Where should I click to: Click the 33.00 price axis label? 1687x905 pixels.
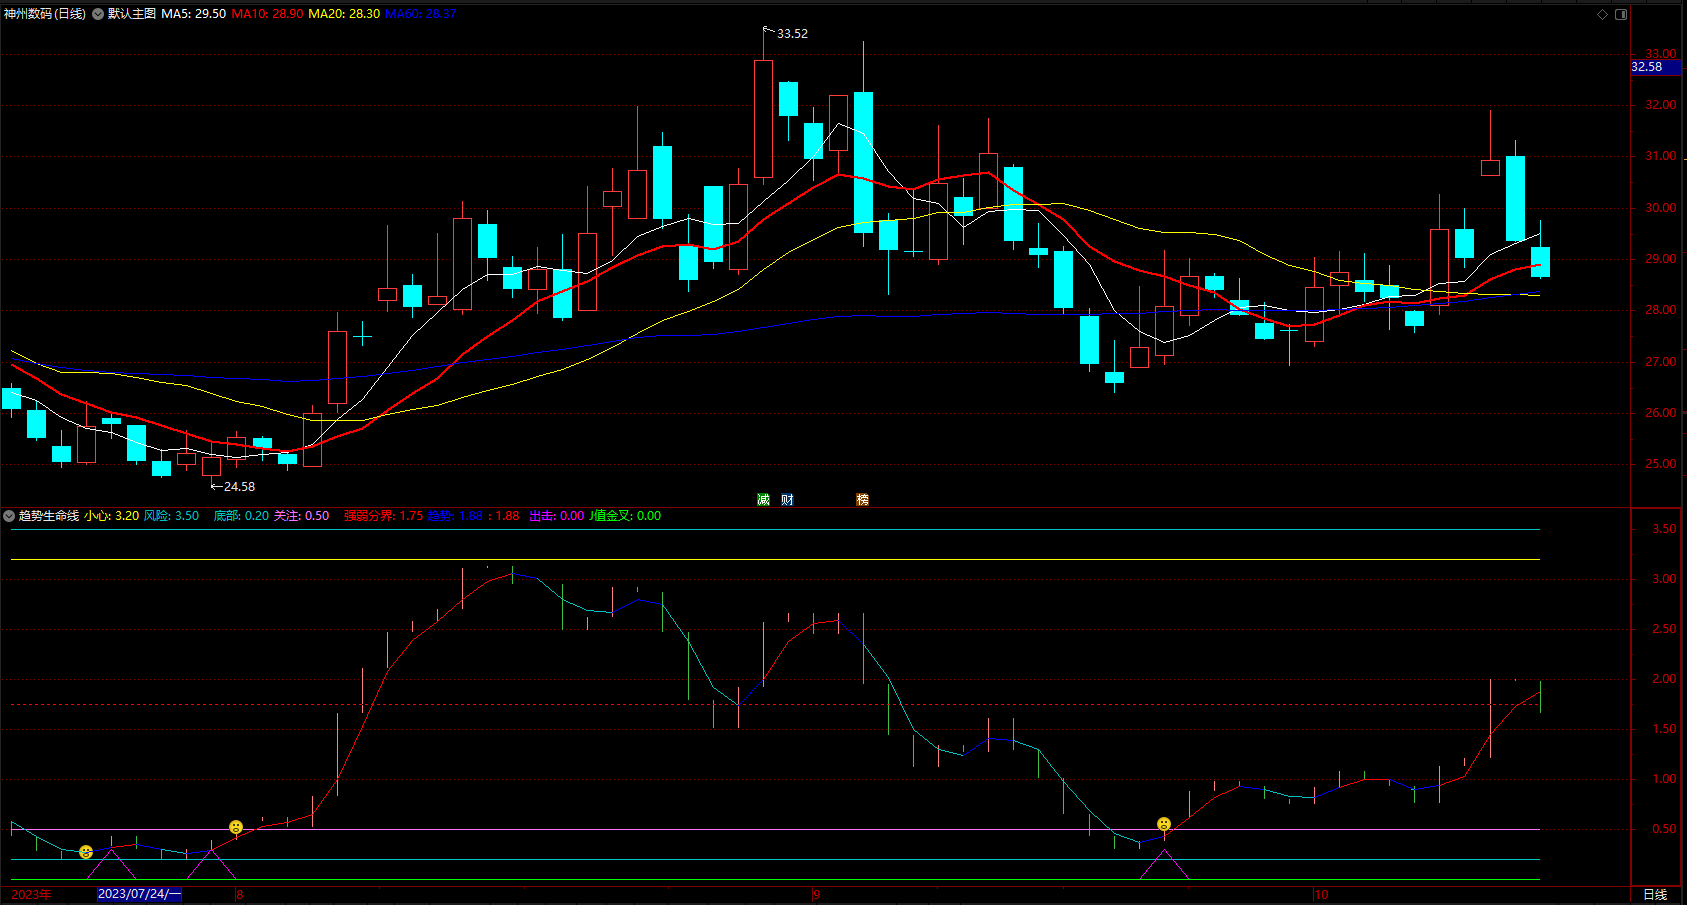coord(1661,54)
